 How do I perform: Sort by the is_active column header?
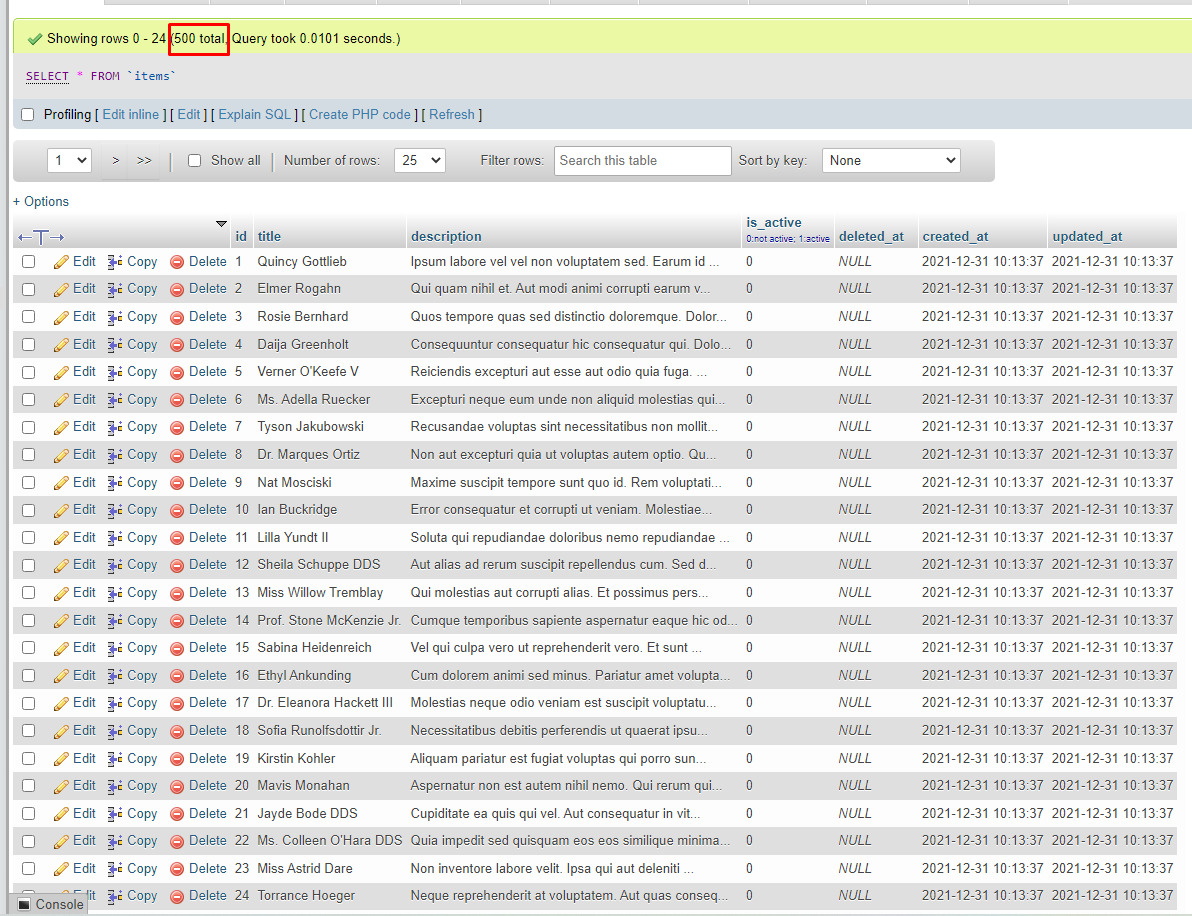(x=774, y=223)
